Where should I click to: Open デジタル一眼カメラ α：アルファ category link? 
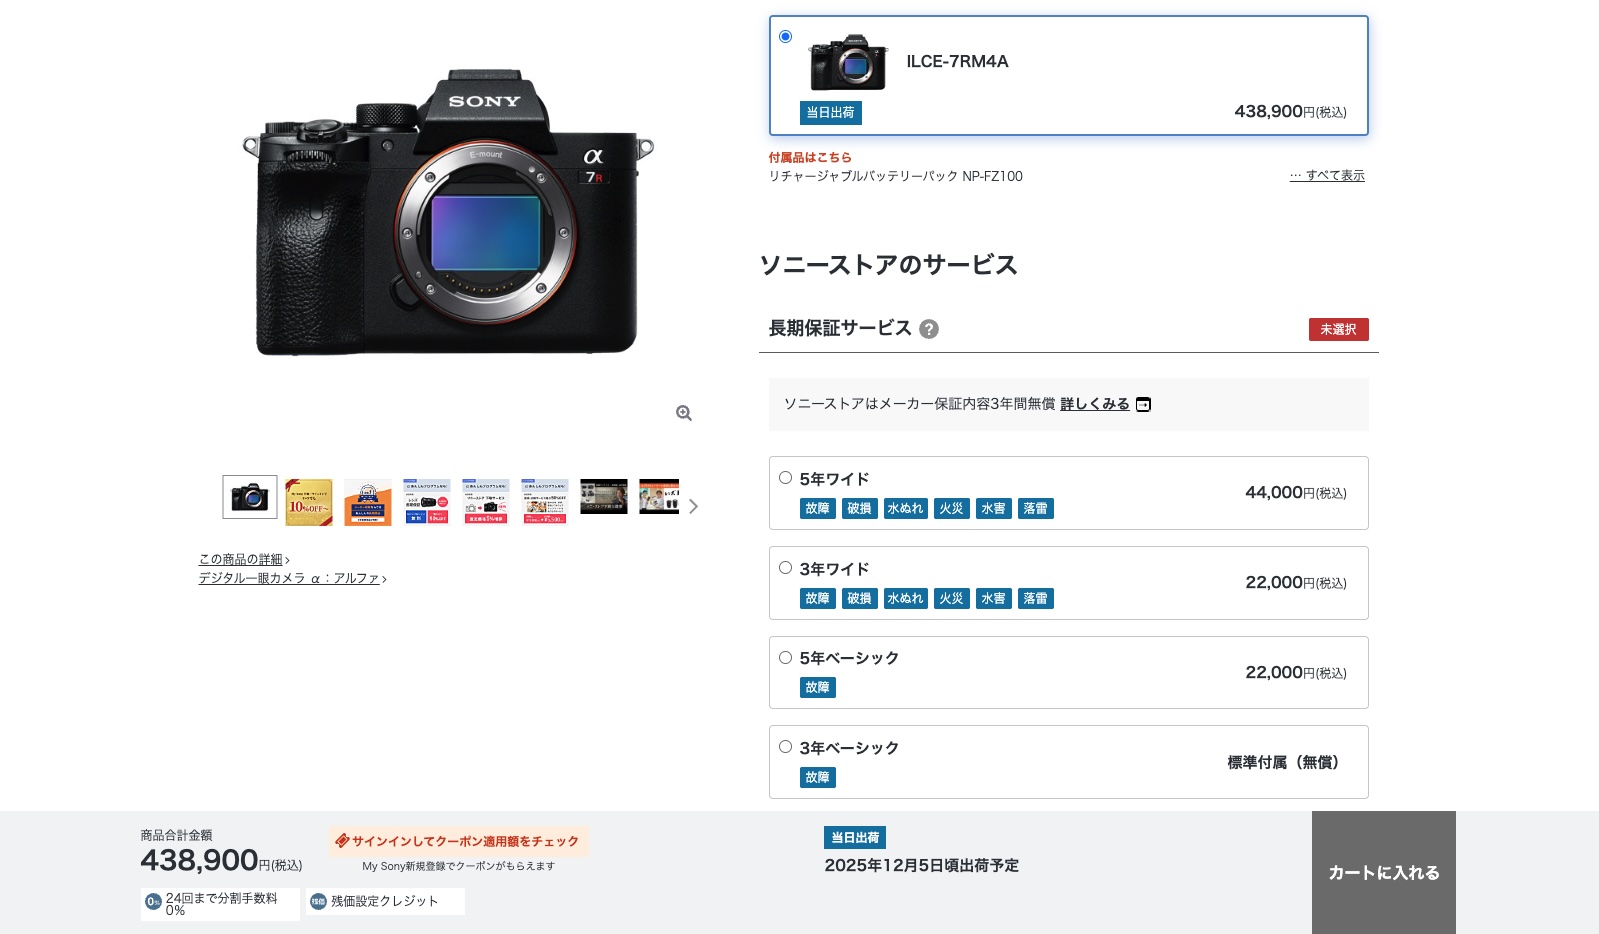click(289, 579)
